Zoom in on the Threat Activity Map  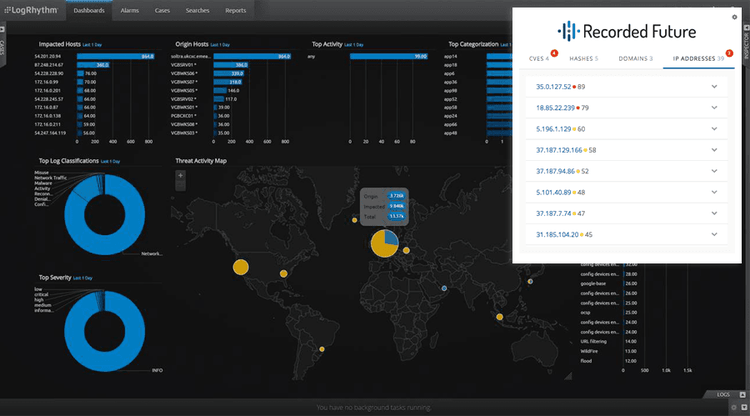click(x=180, y=176)
